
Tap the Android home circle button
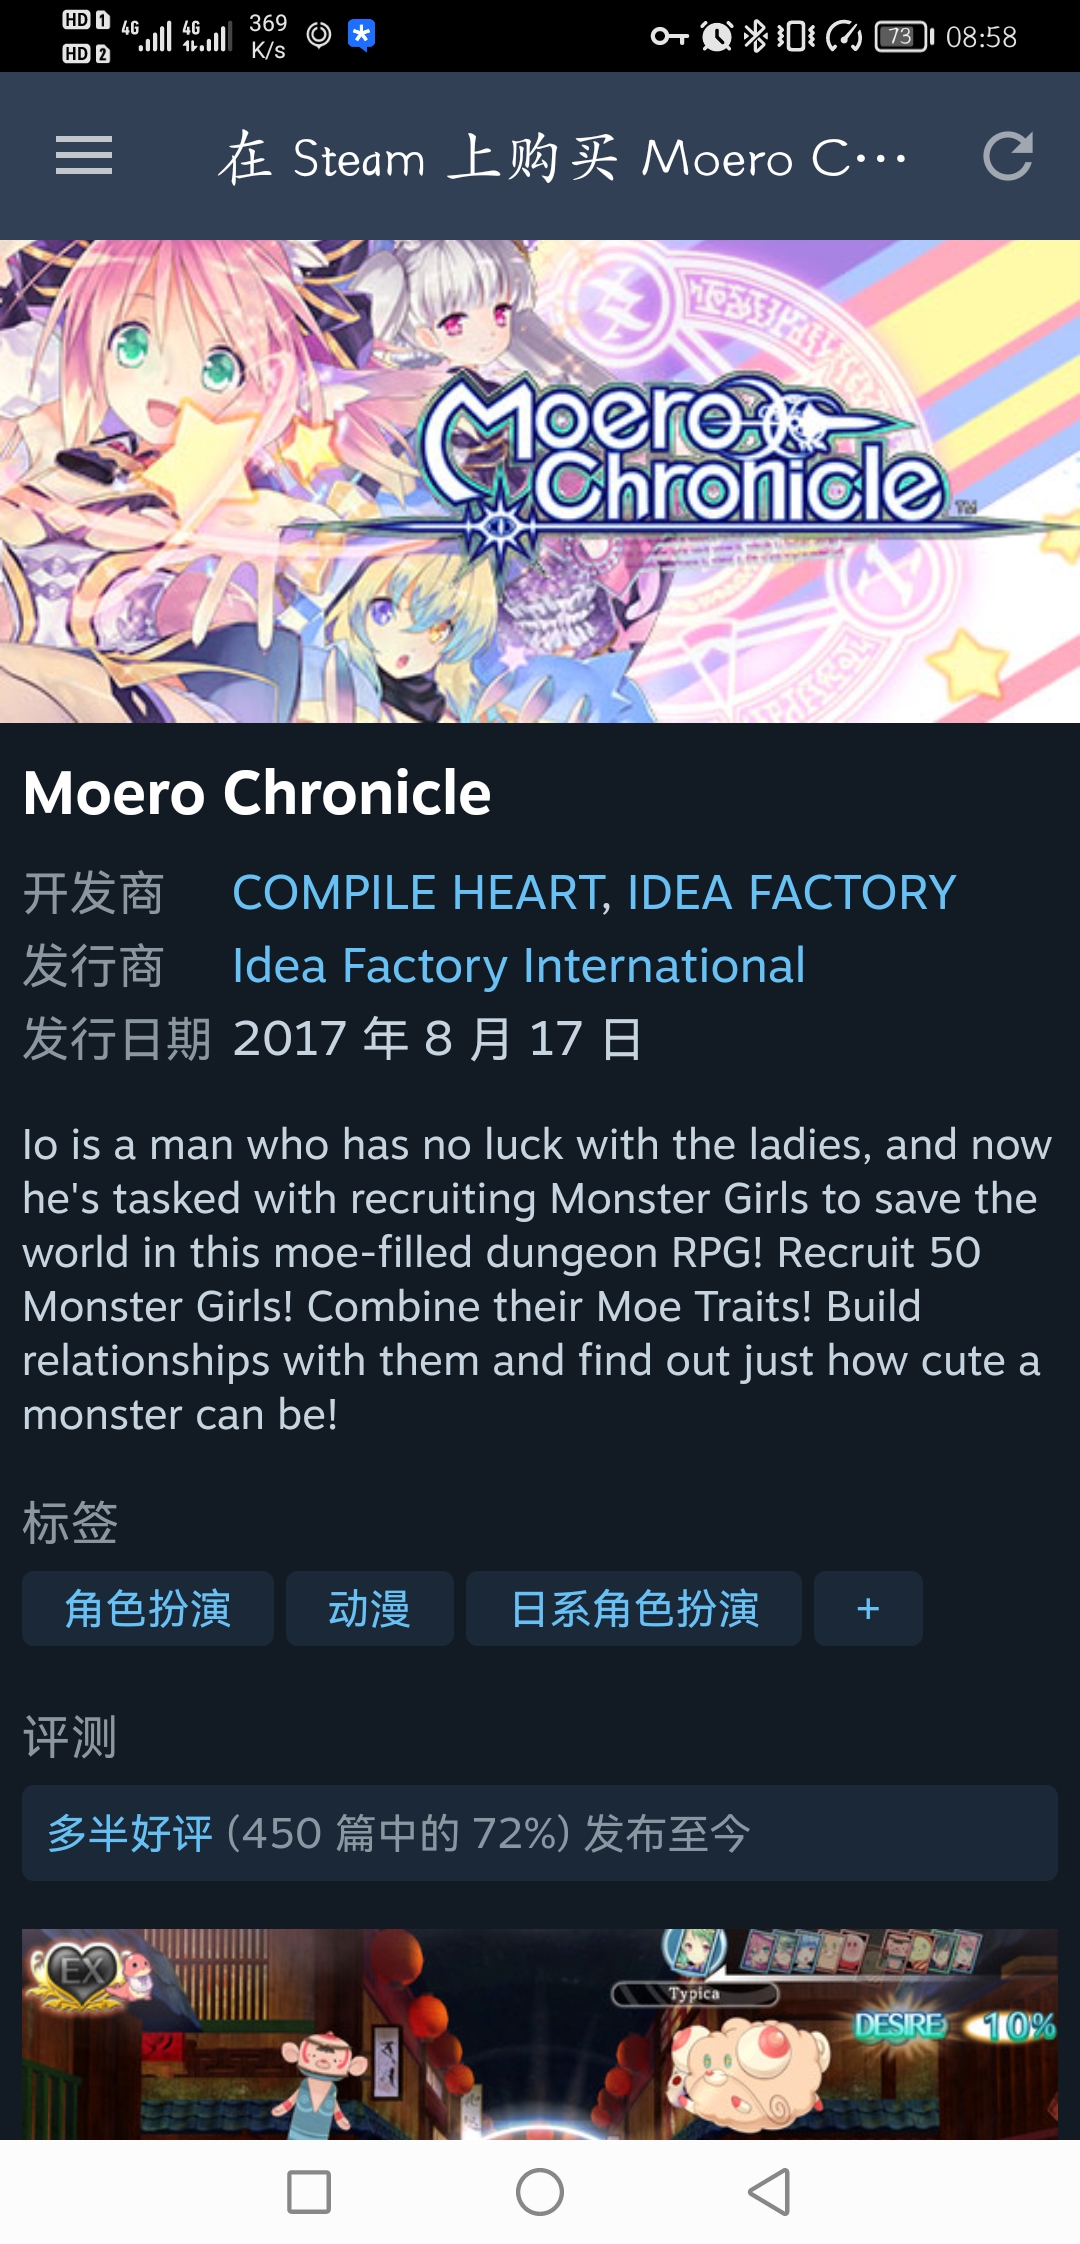pos(540,2192)
